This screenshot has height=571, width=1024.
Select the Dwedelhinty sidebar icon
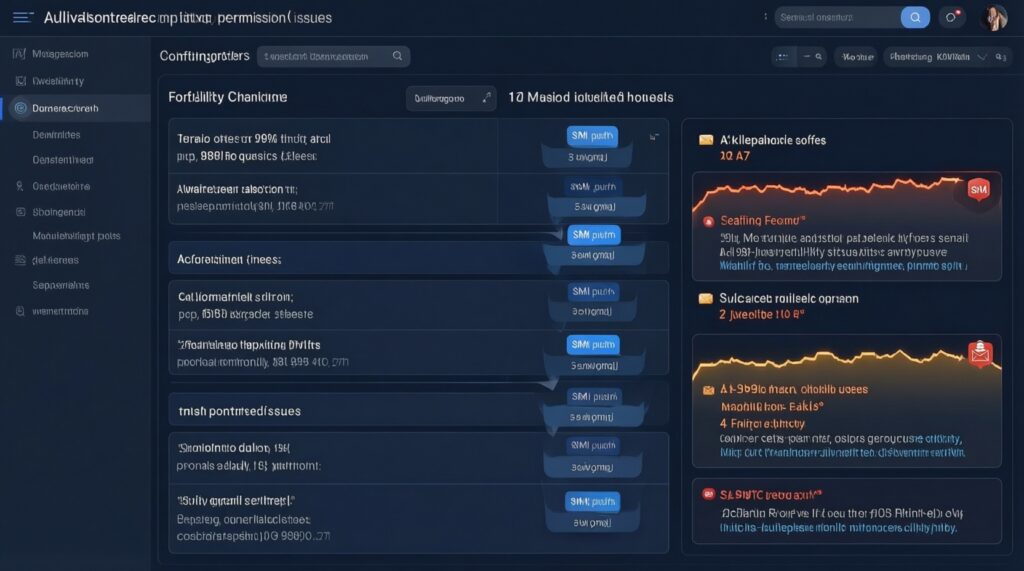(x=20, y=81)
